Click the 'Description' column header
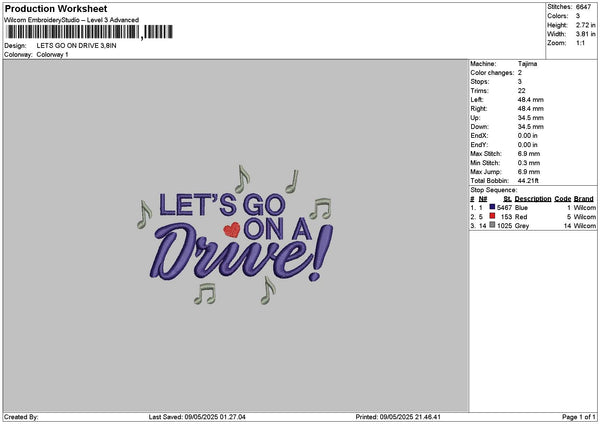600x424 pixels. click(x=533, y=199)
